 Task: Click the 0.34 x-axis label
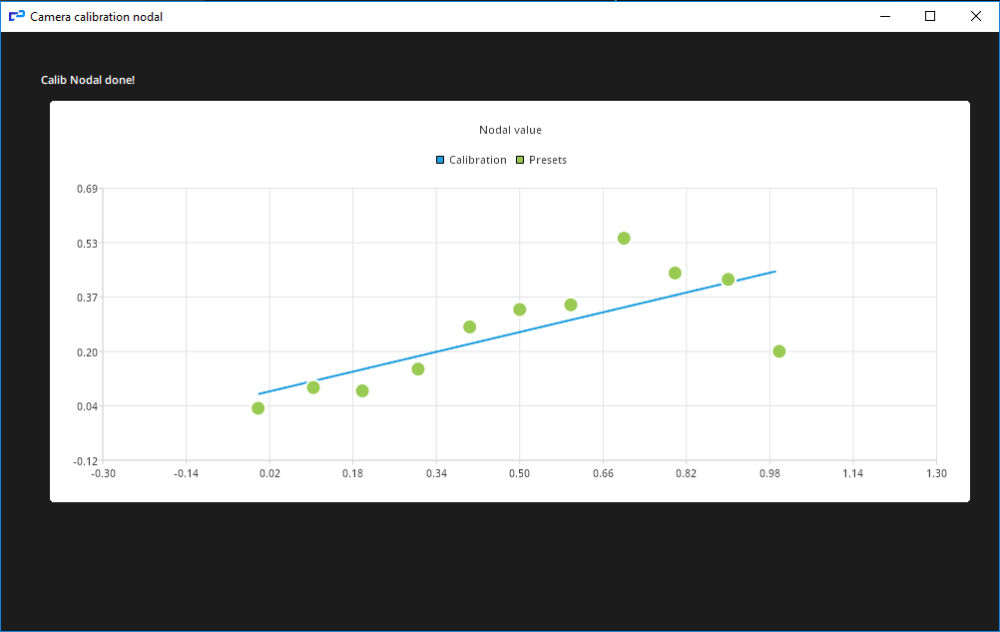[436, 473]
